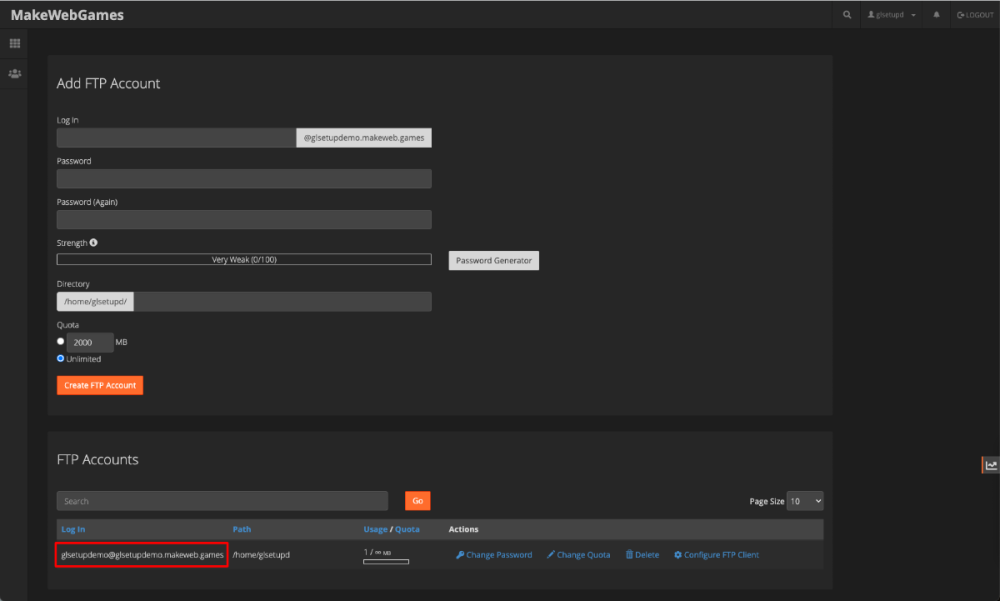
Task: Select the 2000 MB quota radio button
Action: click(x=61, y=341)
